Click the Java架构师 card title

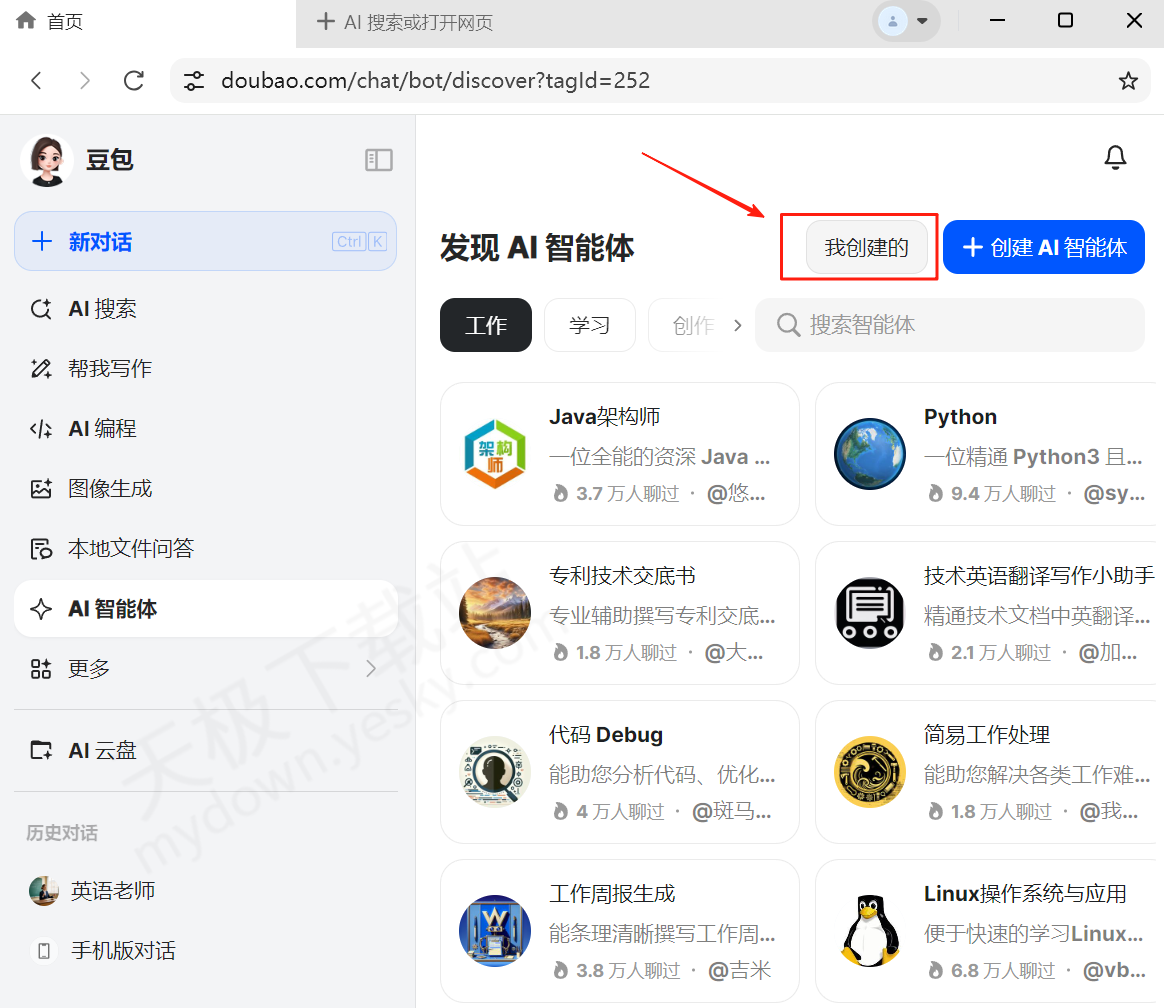604,416
